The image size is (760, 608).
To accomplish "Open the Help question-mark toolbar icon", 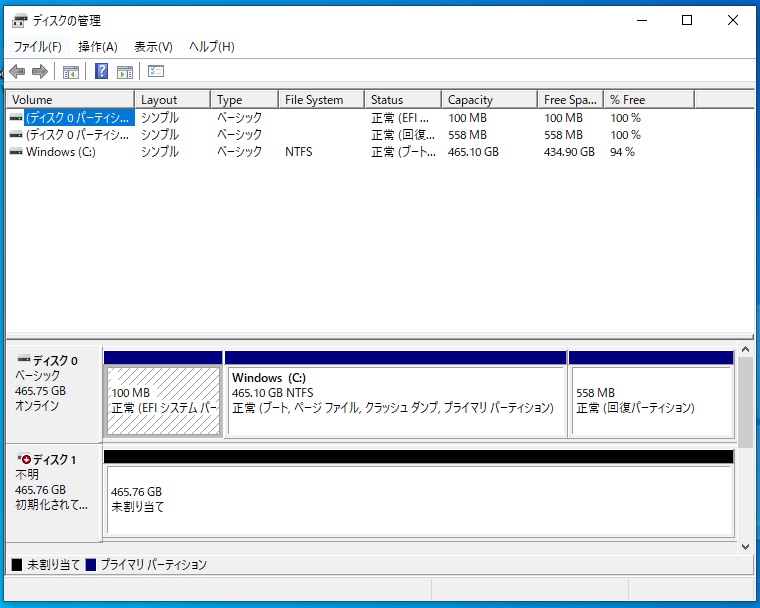I will click(101, 71).
